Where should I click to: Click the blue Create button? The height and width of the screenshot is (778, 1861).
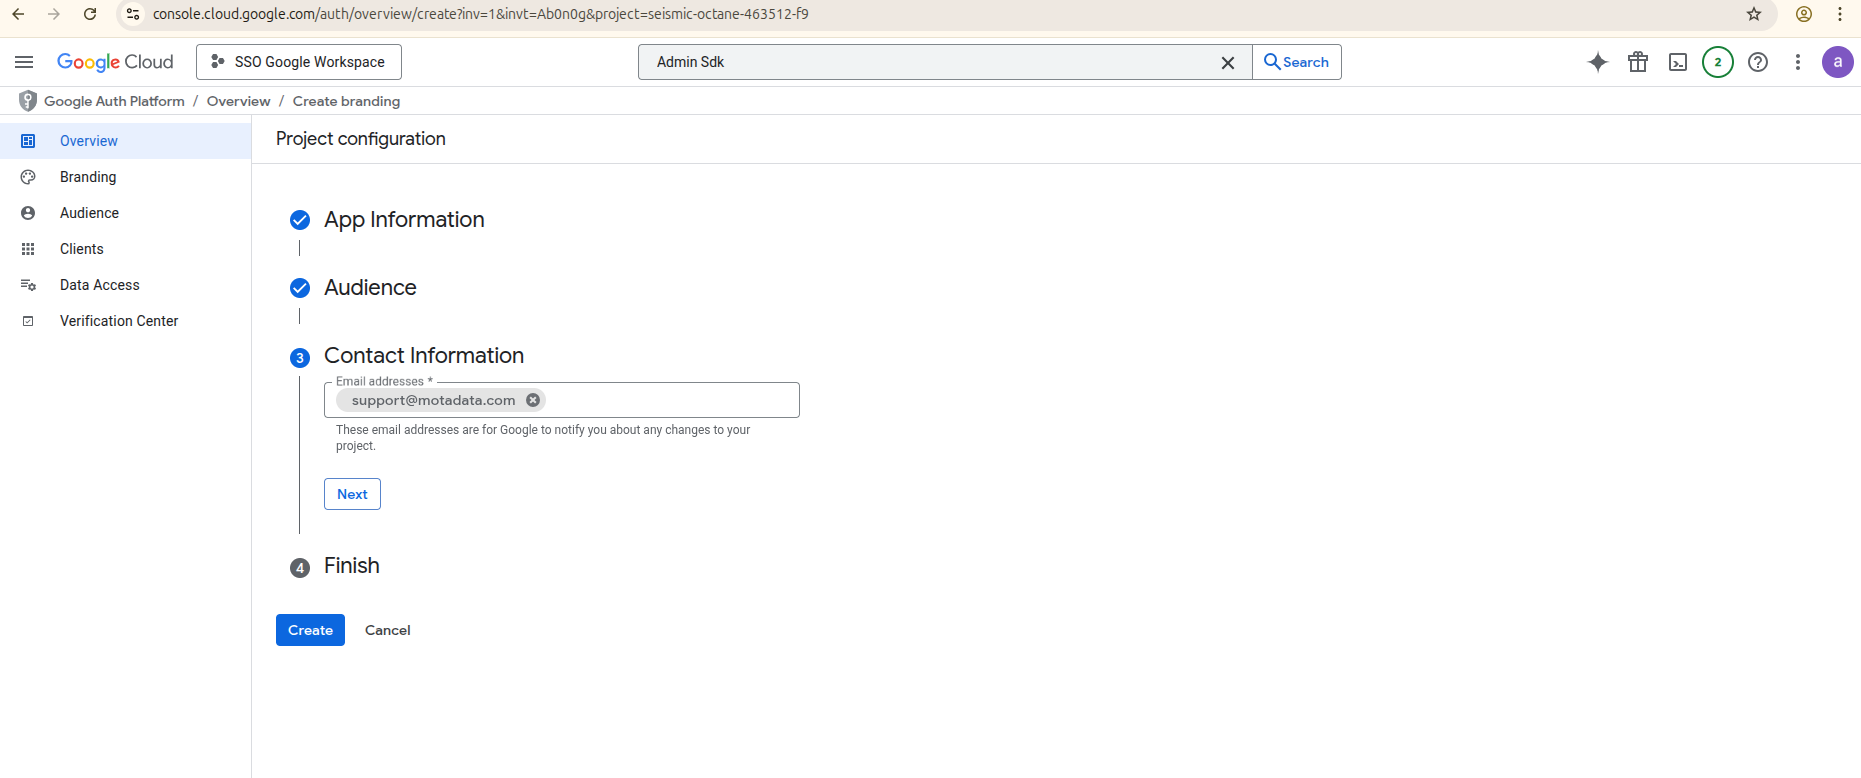pyautogui.click(x=310, y=630)
